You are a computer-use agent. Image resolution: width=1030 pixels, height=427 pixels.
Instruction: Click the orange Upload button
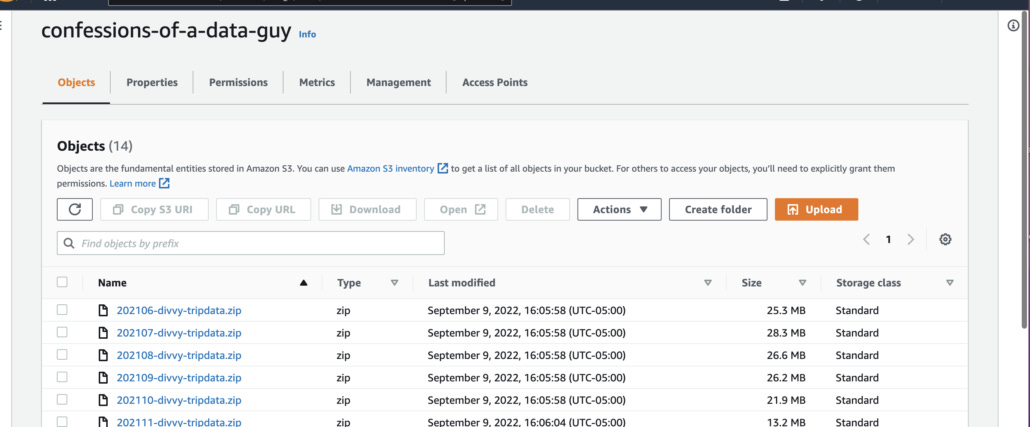tap(816, 210)
